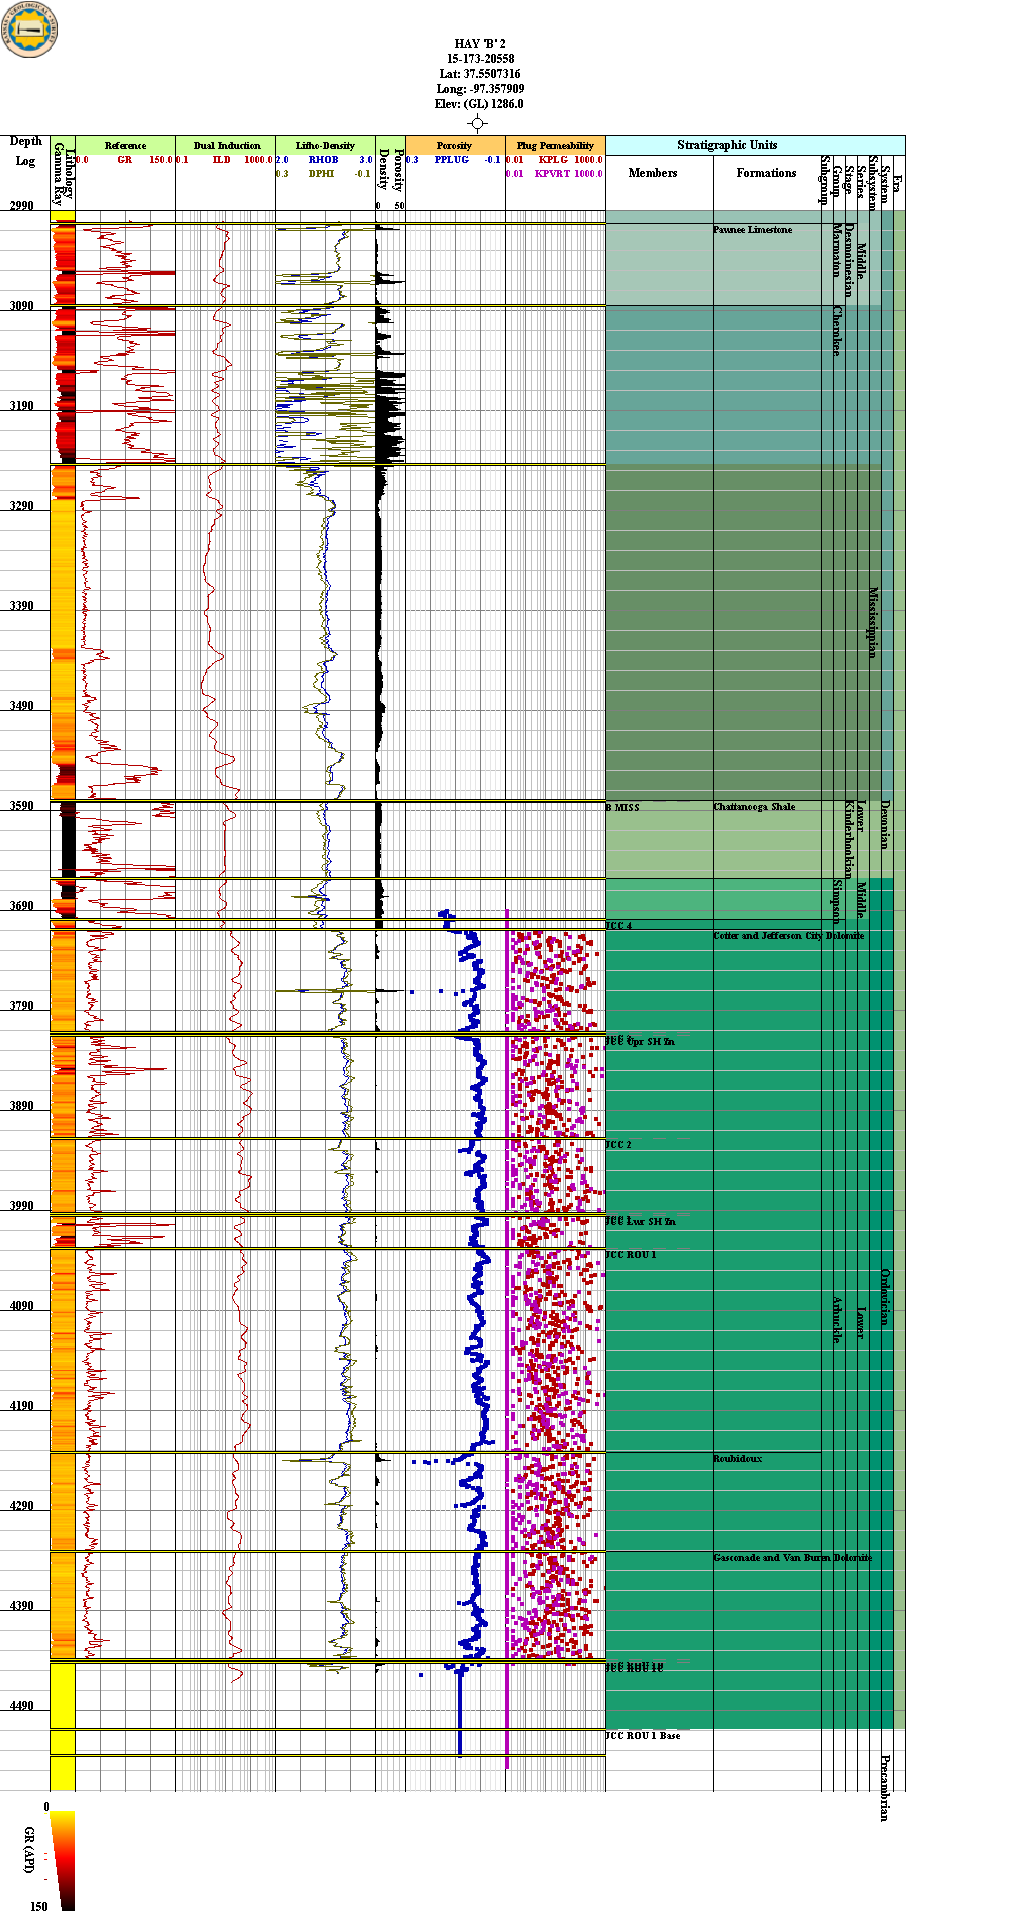Select the API number 15-173-20558
The width and height of the screenshot is (1025, 1916).
point(480,59)
